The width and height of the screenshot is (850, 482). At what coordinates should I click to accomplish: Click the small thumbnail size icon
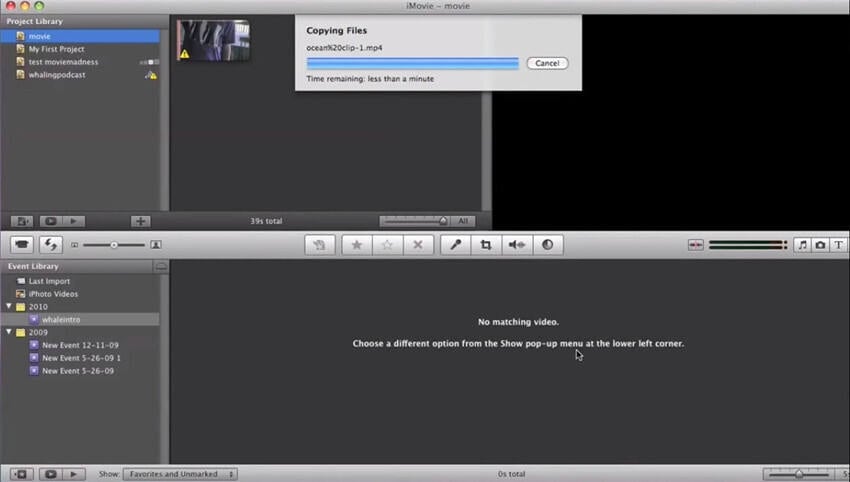click(75, 245)
